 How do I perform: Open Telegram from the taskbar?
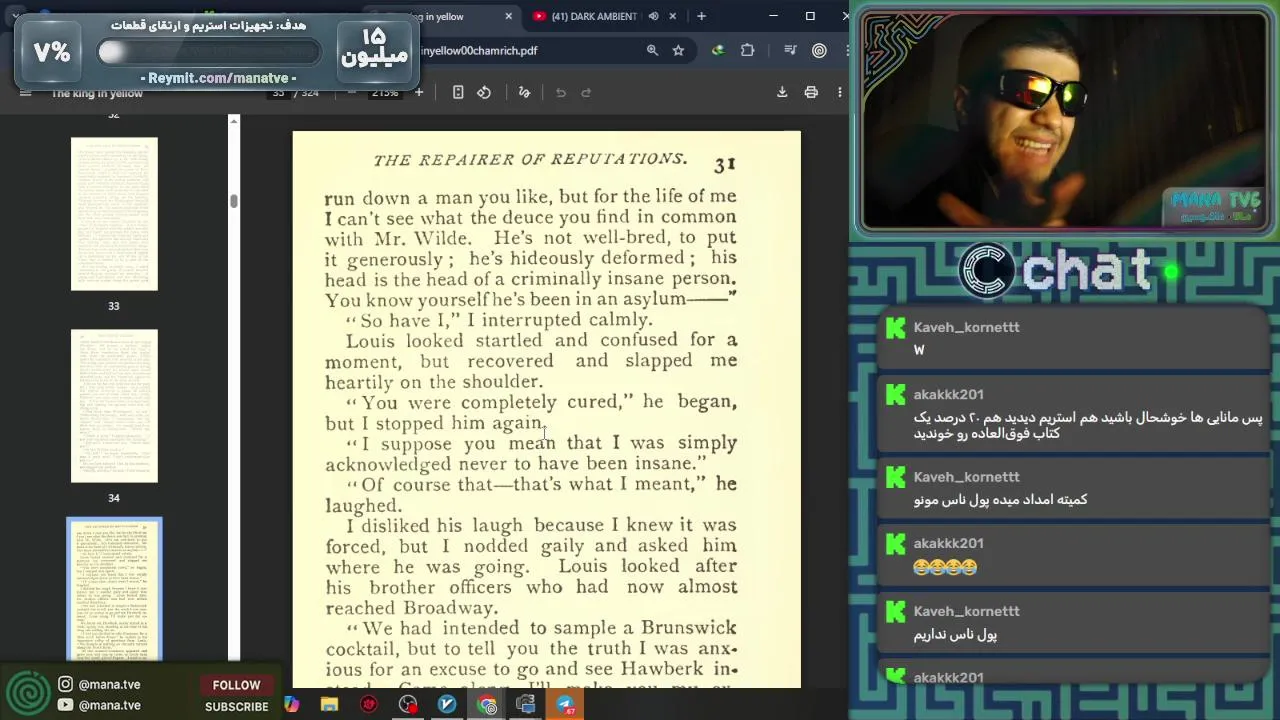coord(565,704)
